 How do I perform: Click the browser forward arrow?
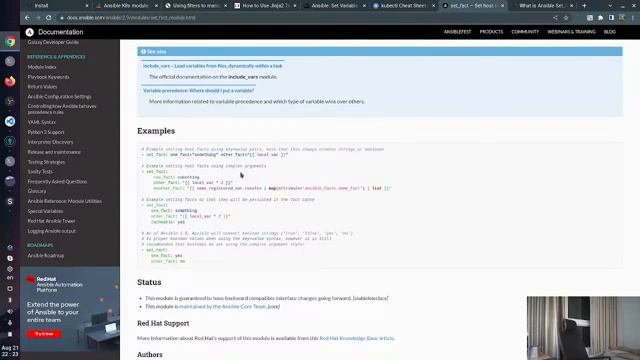38,18
